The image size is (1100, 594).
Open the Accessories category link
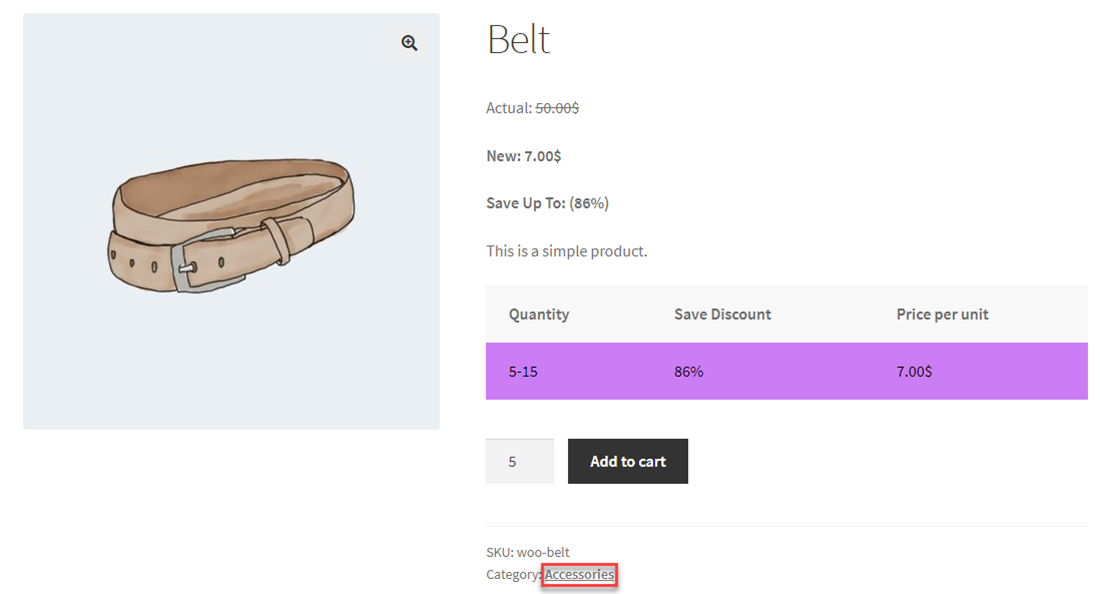[579, 574]
